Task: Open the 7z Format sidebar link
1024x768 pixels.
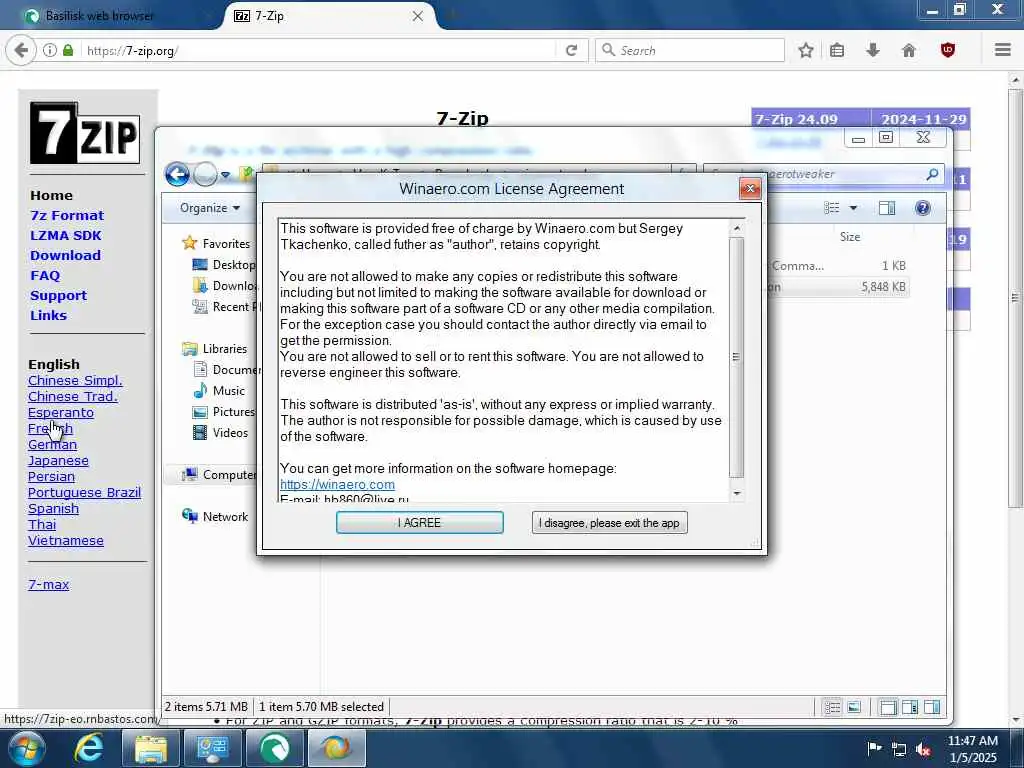Action: [67, 216]
